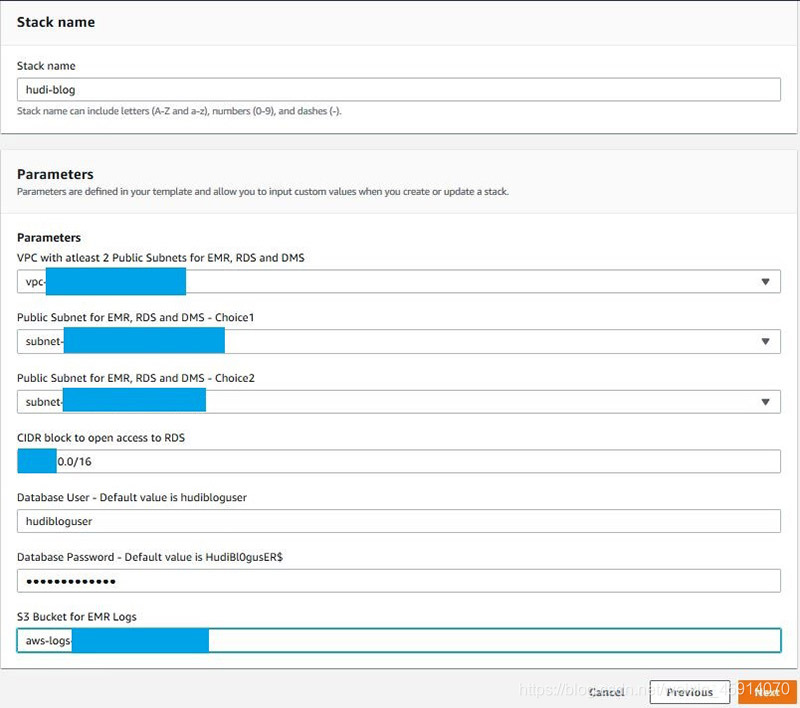Click the 'CIDR block to open access to RDS' label
The width and height of the screenshot is (800, 708).
pos(101,438)
